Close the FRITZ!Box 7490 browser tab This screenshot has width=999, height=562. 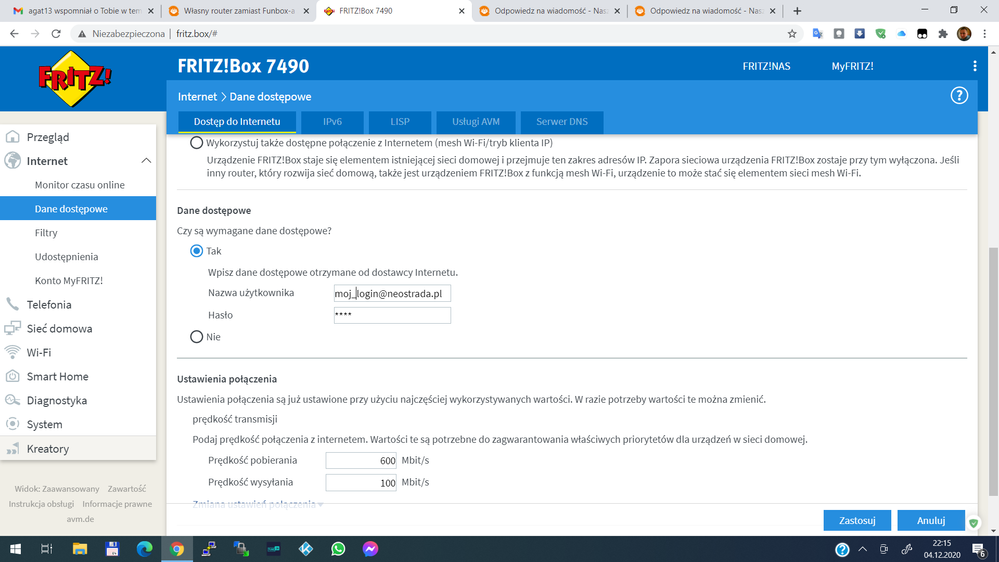click(x=461, y=11)
